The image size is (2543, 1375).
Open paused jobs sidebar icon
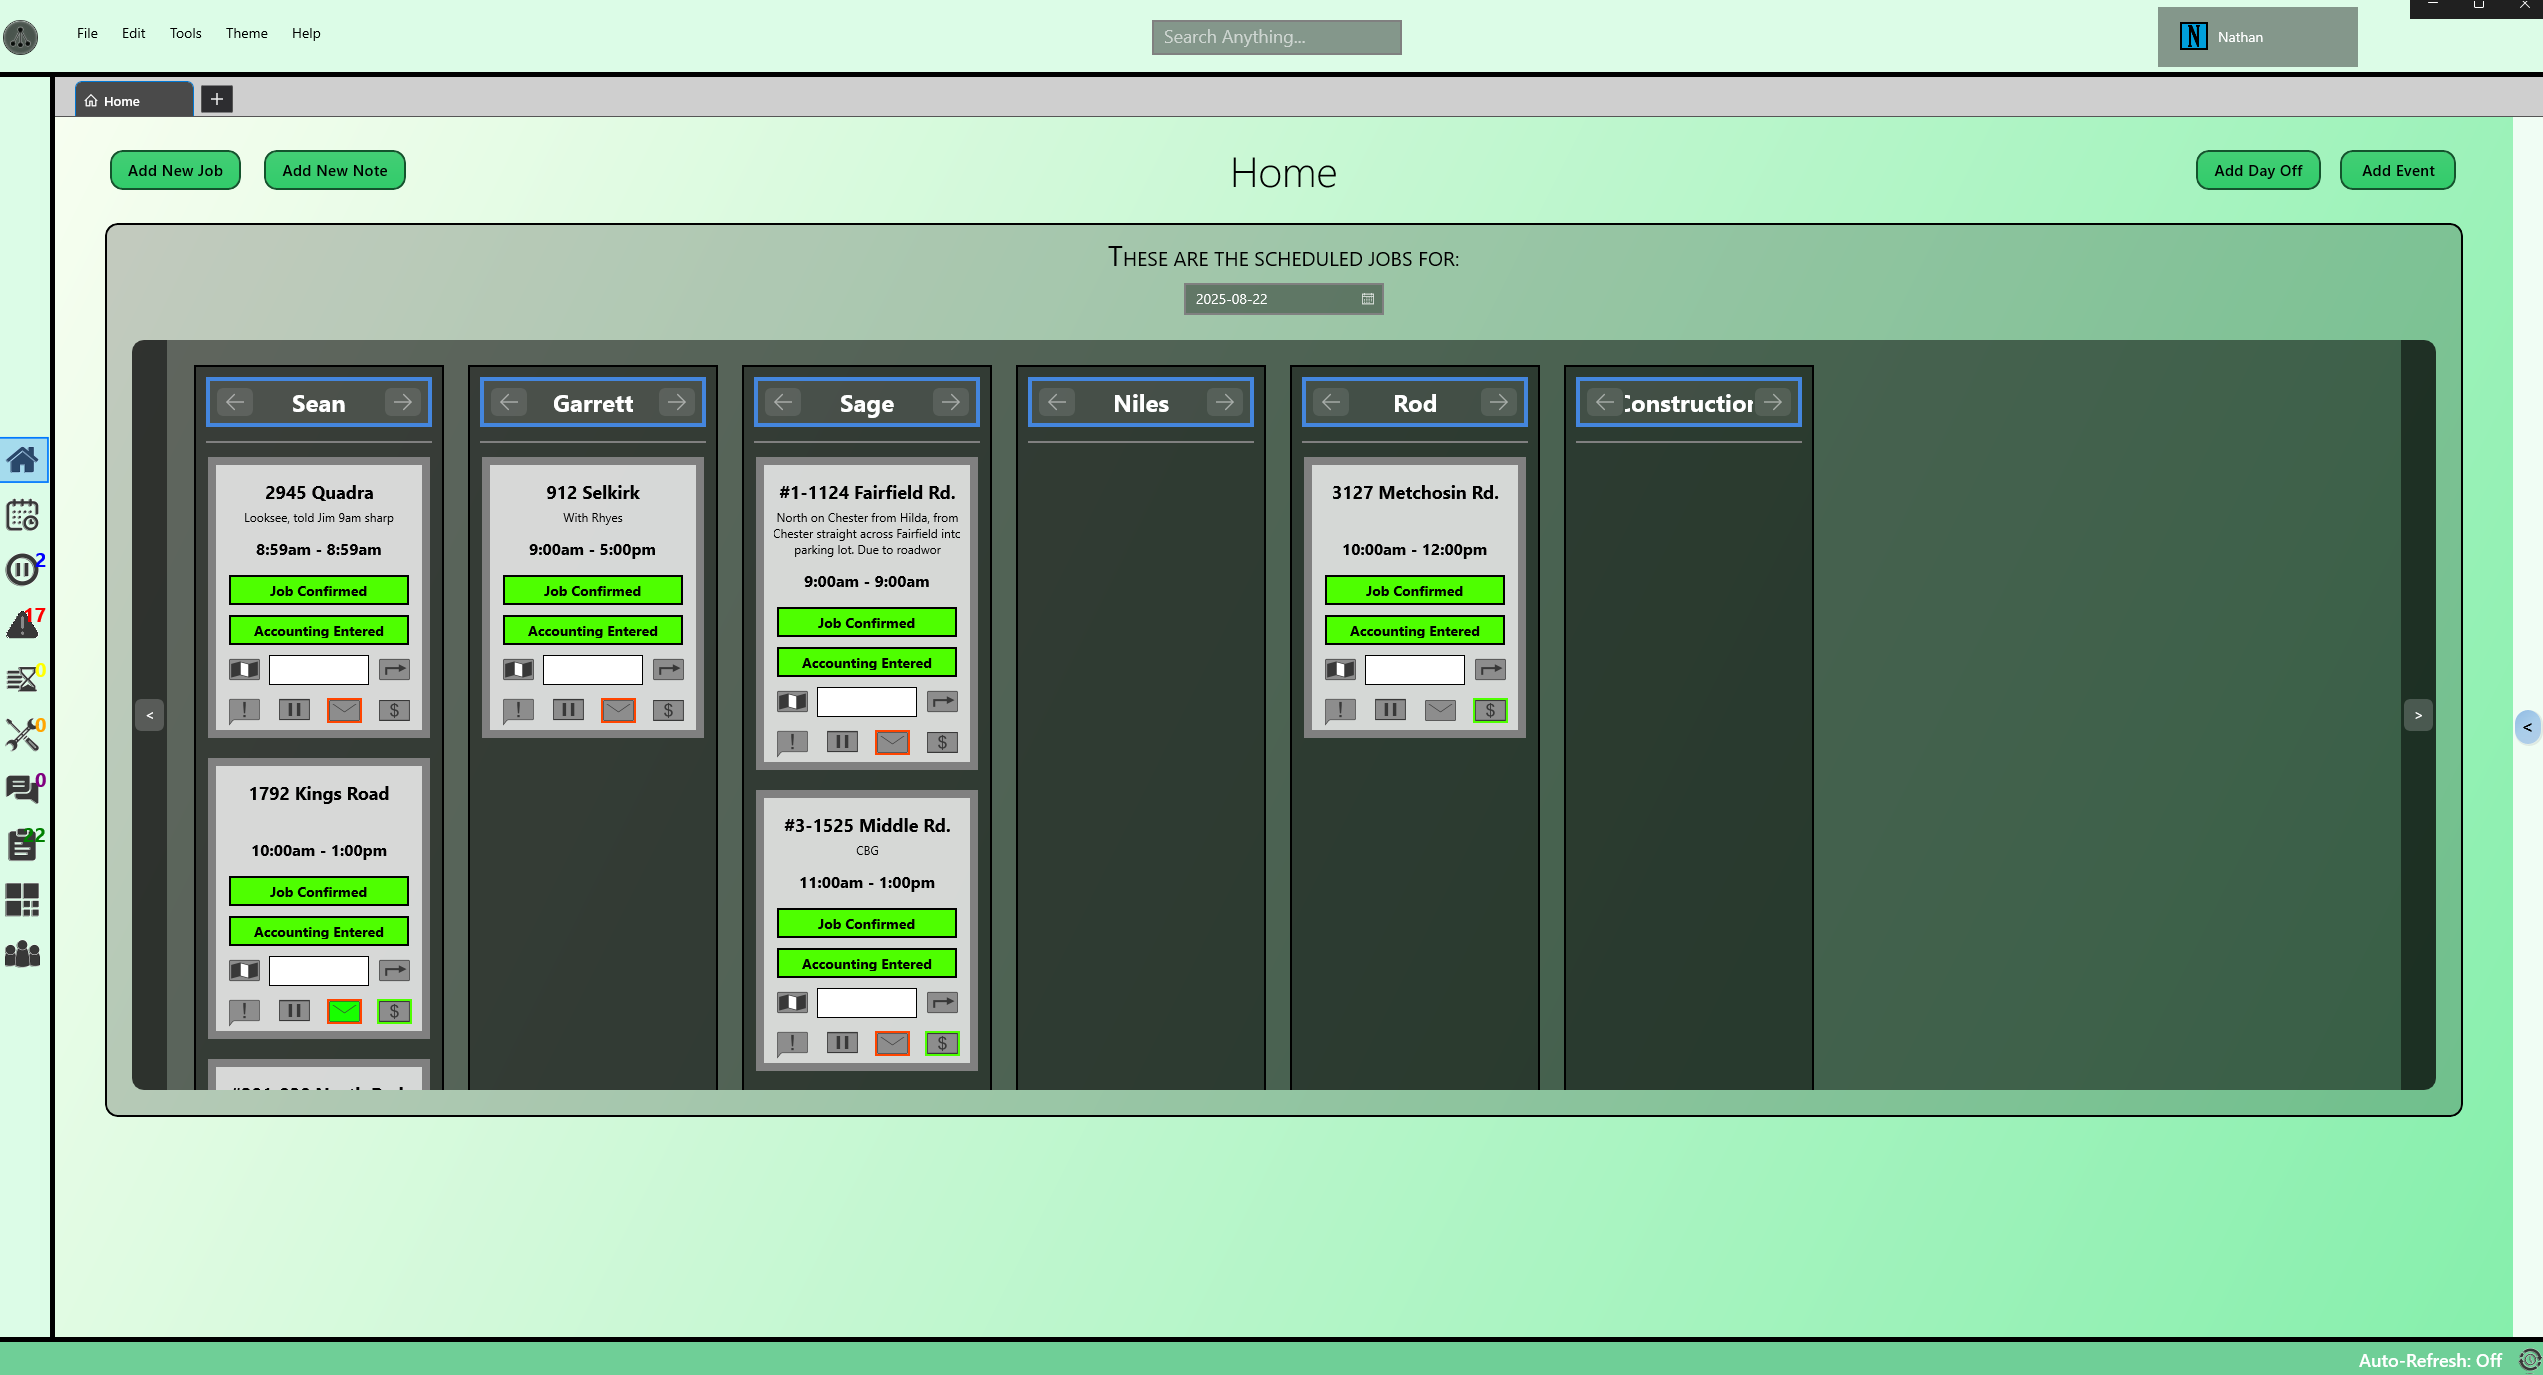(21, 570)
